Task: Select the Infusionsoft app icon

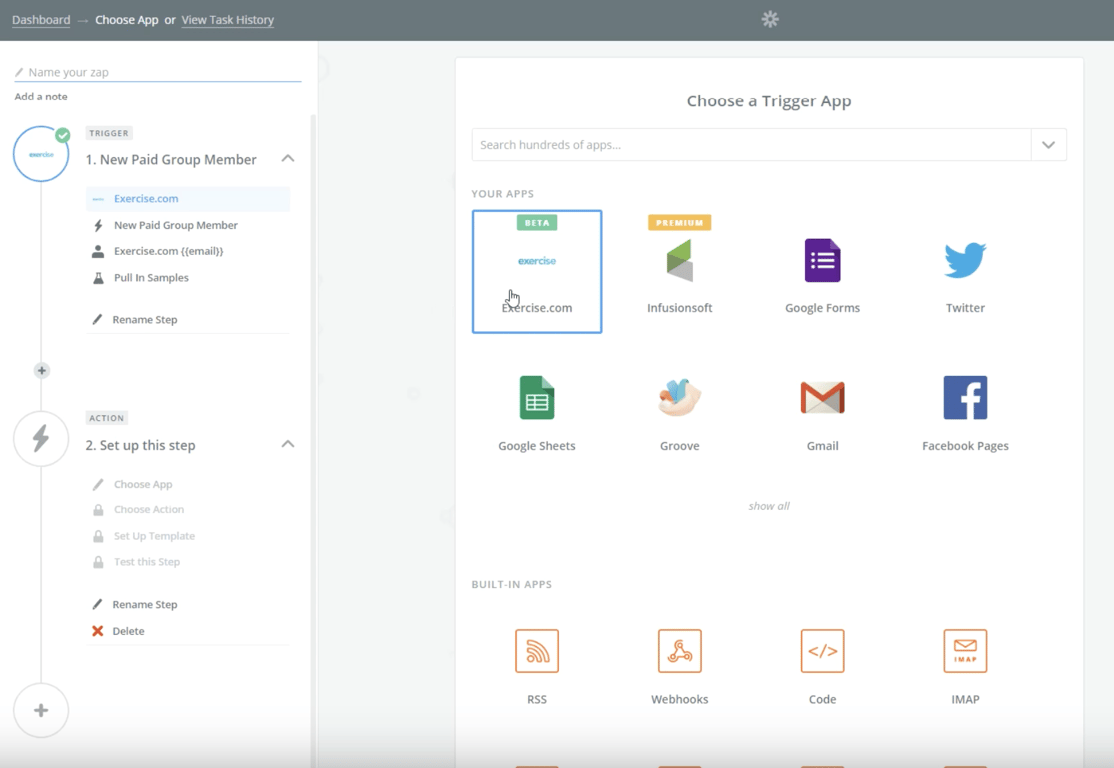Action: click(x=679, y=261)
